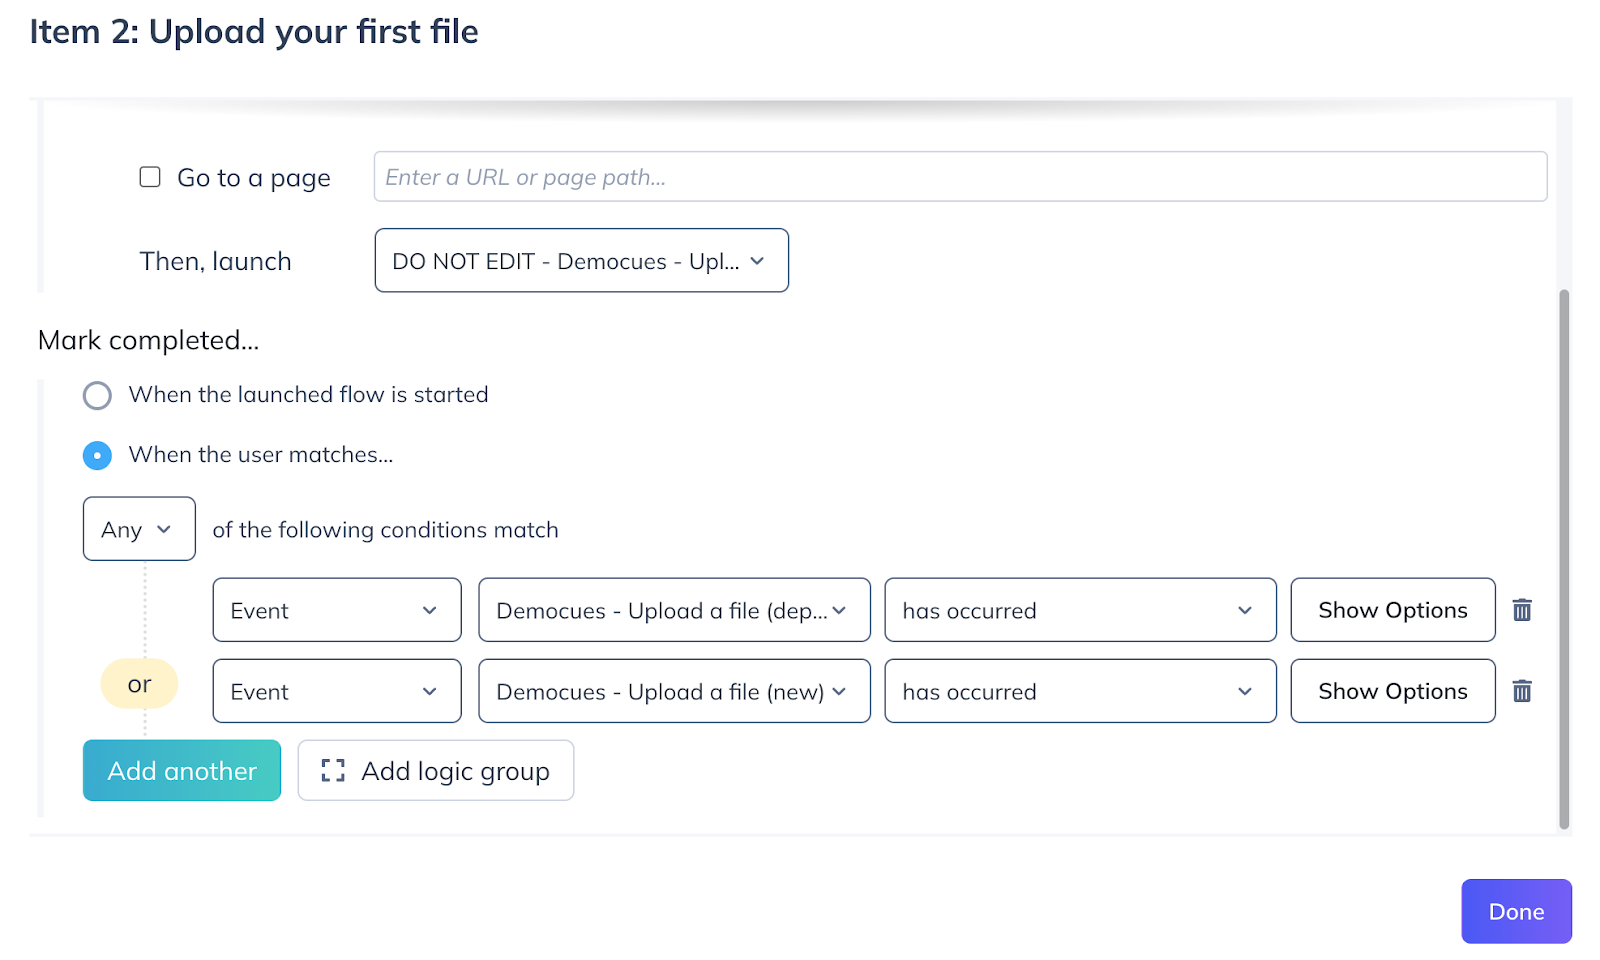Delete the first event condition row

[1521, 610]
